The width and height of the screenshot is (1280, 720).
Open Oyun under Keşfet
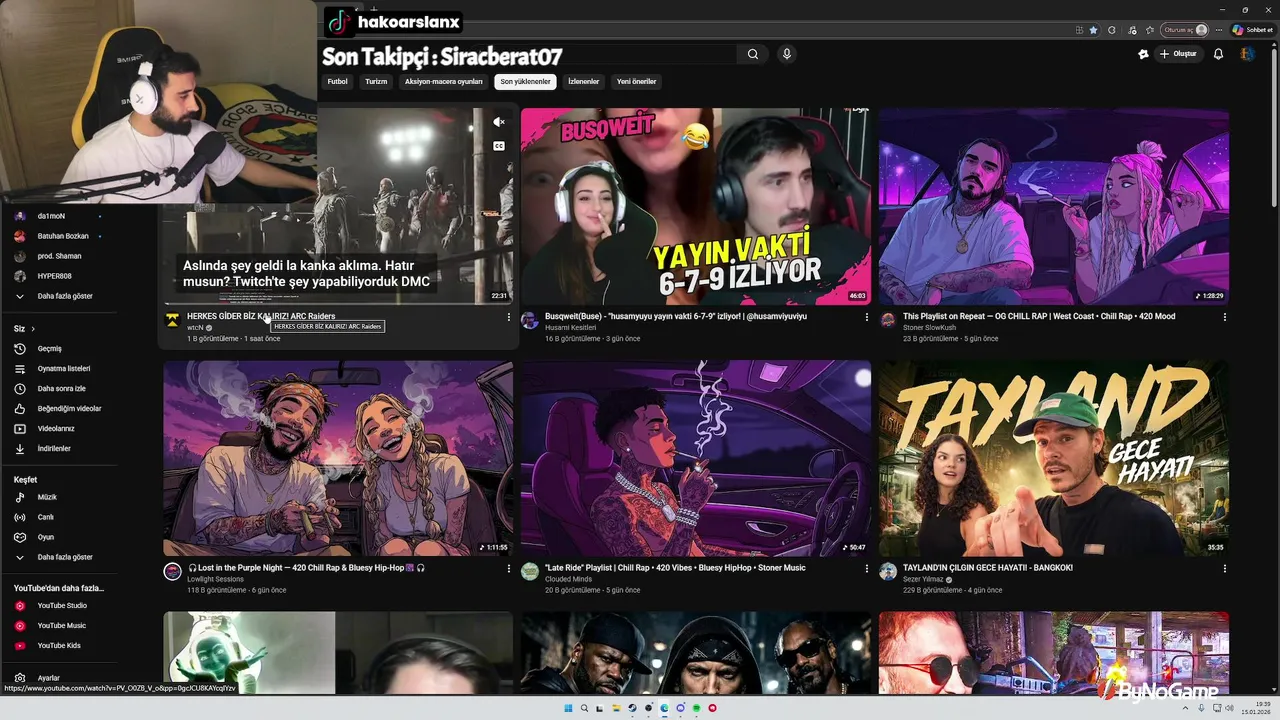60,537
